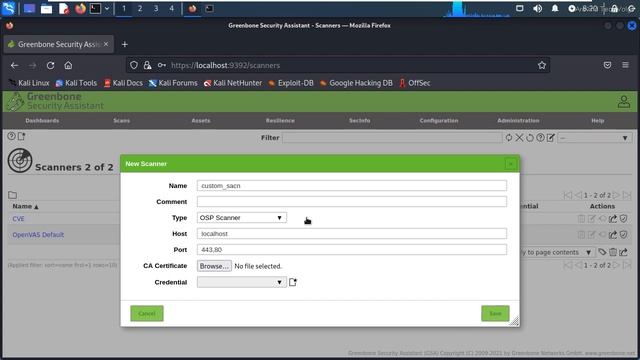Open notifications bell in system tray
This screenshot has height=360, width=640.
click(555, 9)
